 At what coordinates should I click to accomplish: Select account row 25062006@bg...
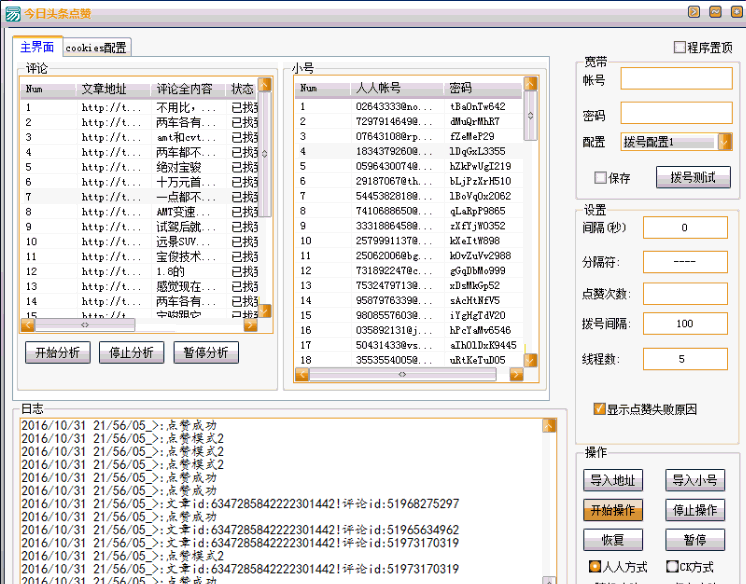coord(409,256)
